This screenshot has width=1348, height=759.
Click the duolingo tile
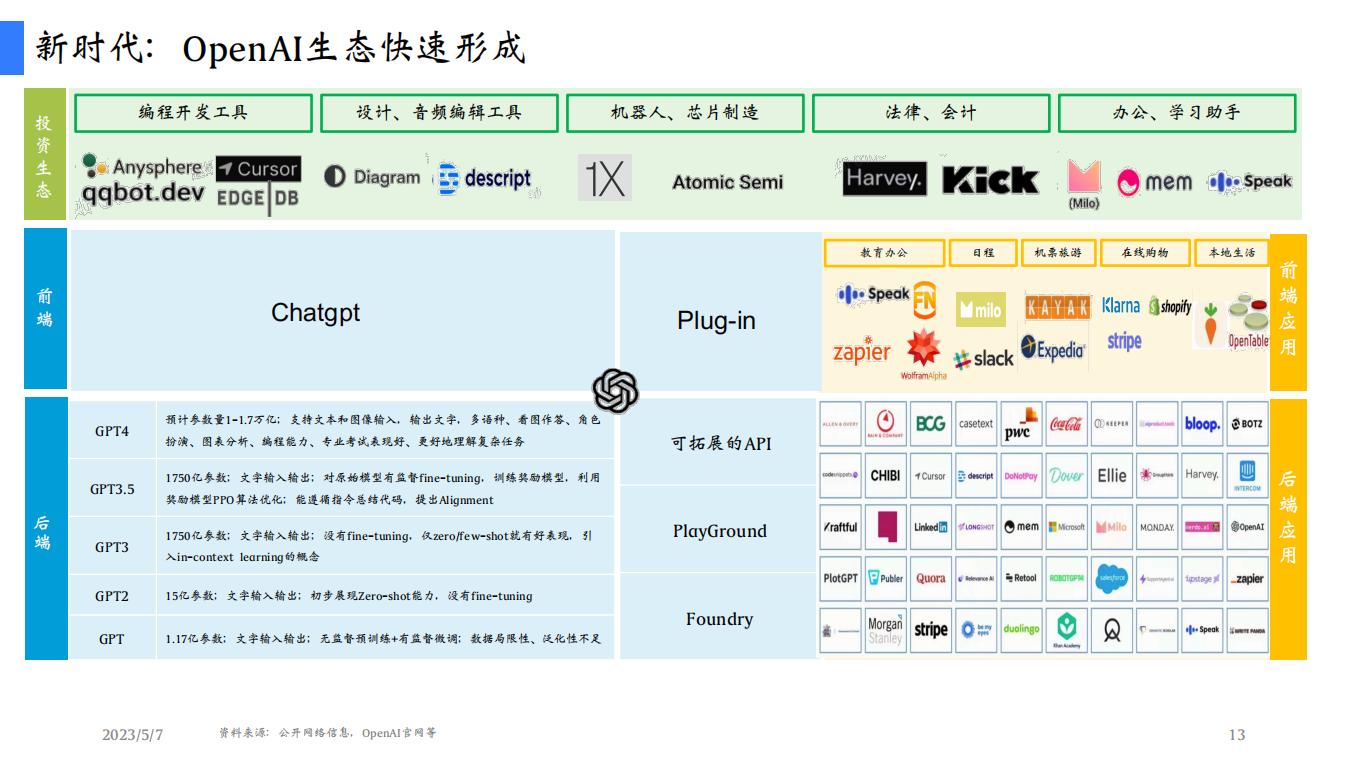click(1021, 630)
